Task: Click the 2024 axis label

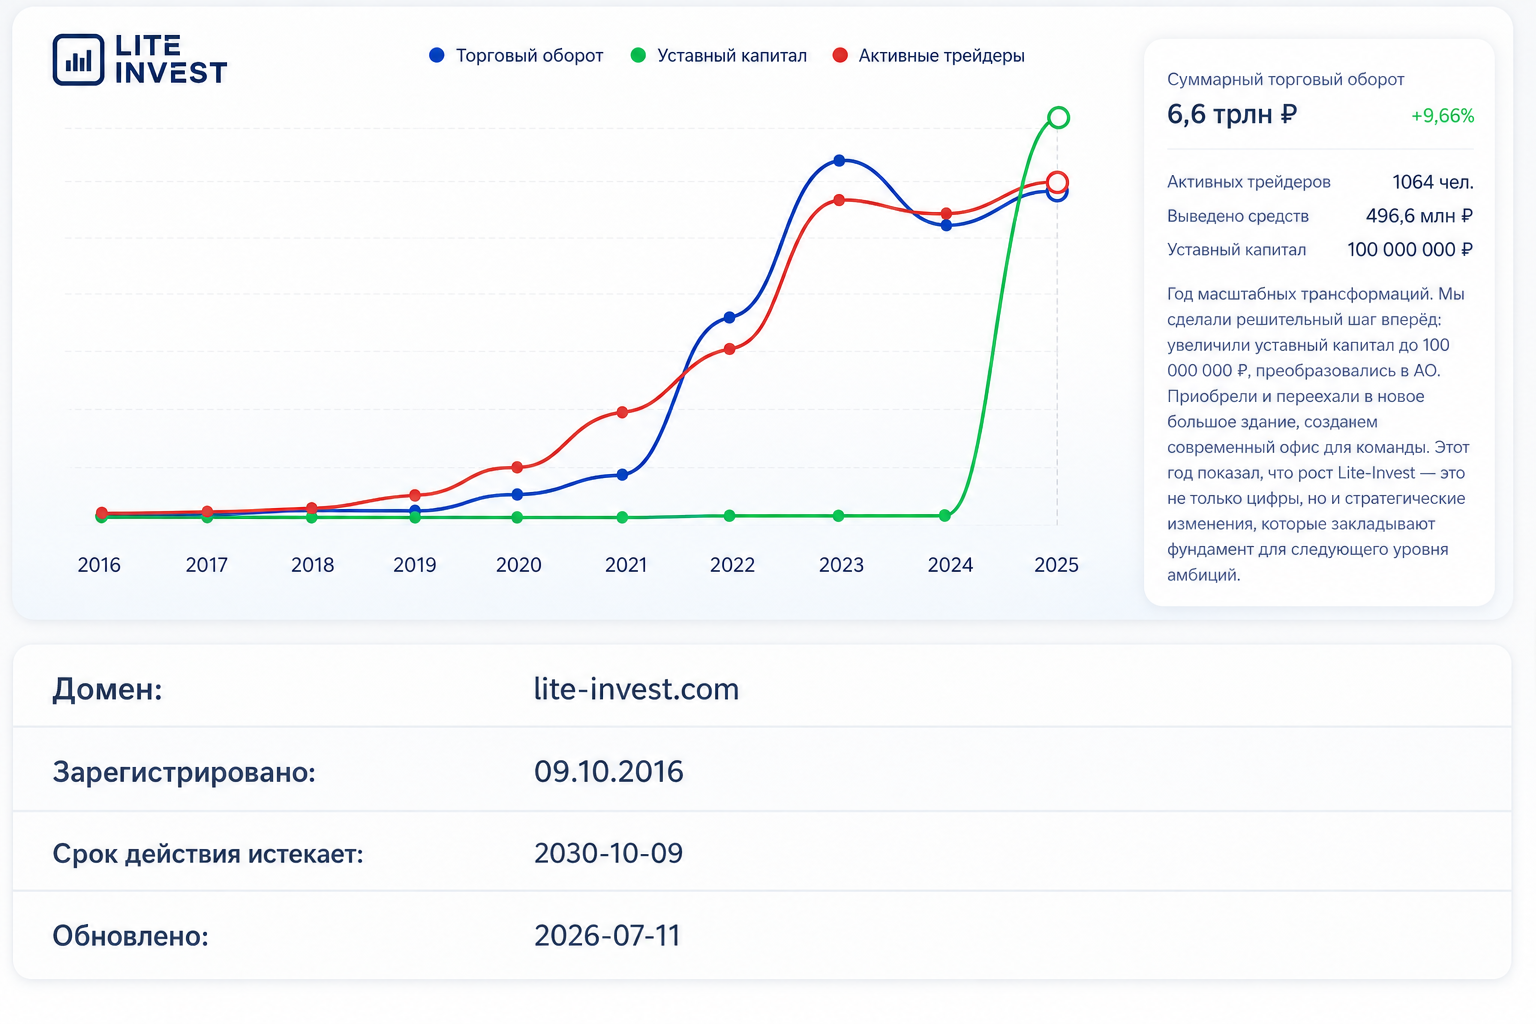Action: pos(950,565)
